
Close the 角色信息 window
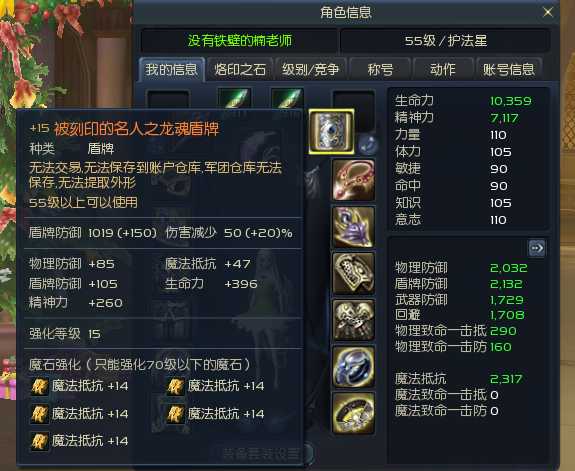548,12
